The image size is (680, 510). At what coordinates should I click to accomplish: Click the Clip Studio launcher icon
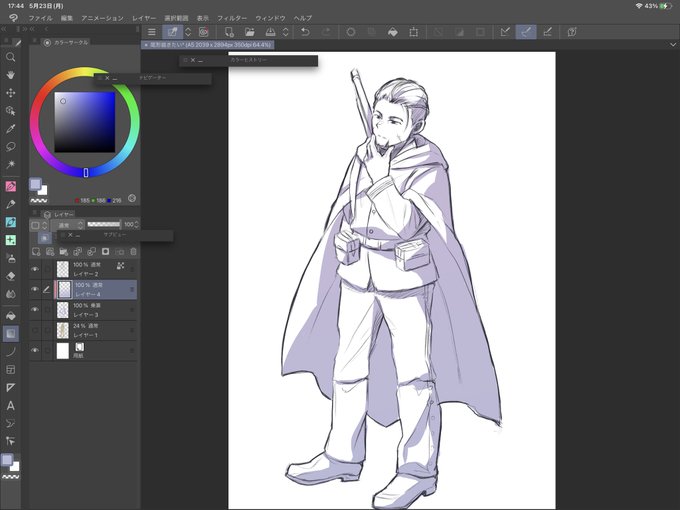[13, 18]
